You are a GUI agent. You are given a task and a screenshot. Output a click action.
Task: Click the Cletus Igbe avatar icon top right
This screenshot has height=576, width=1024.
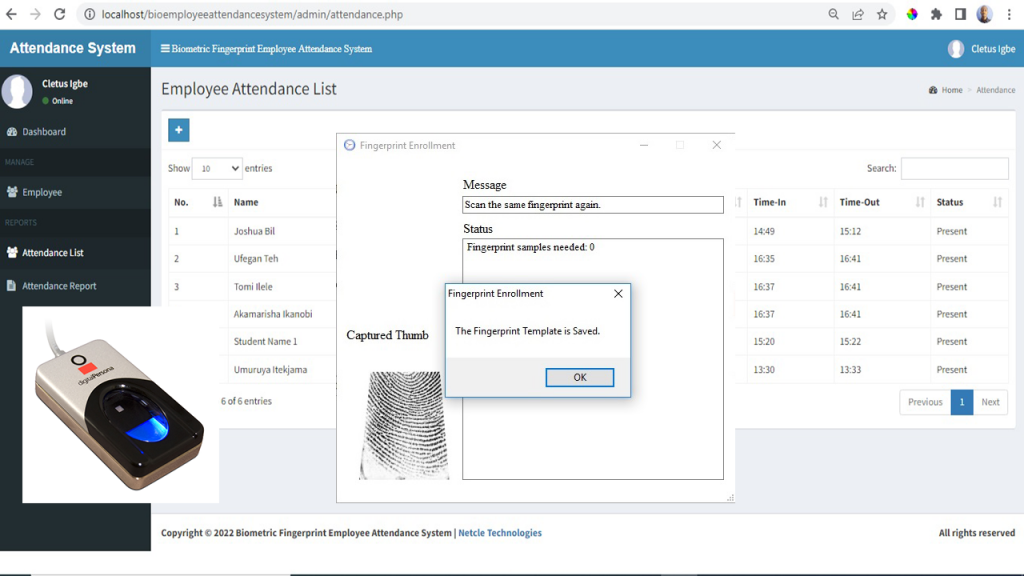(956, 47)
